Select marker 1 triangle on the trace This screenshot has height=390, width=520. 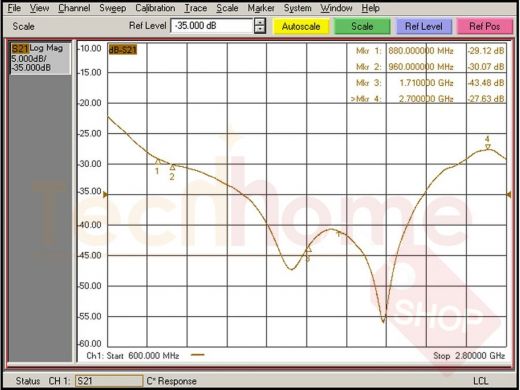point(158,162)
